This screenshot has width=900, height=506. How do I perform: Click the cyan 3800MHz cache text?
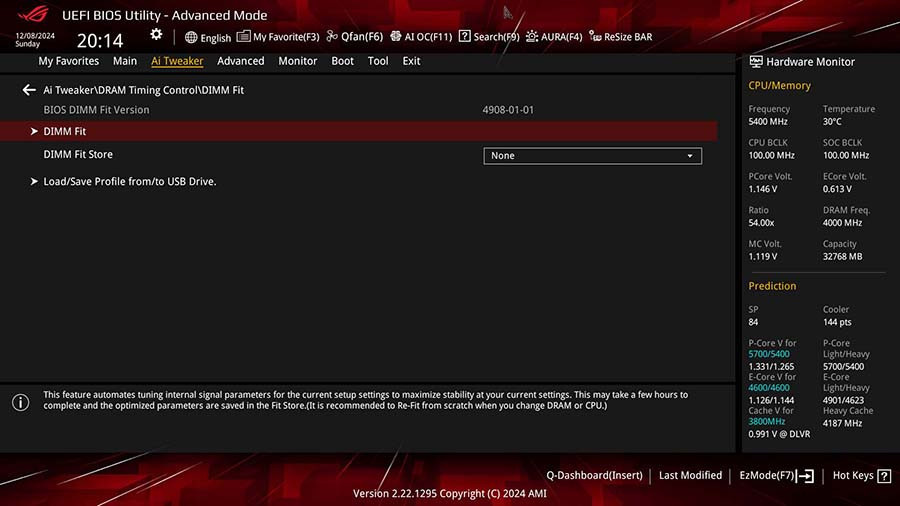coord(766,422)
